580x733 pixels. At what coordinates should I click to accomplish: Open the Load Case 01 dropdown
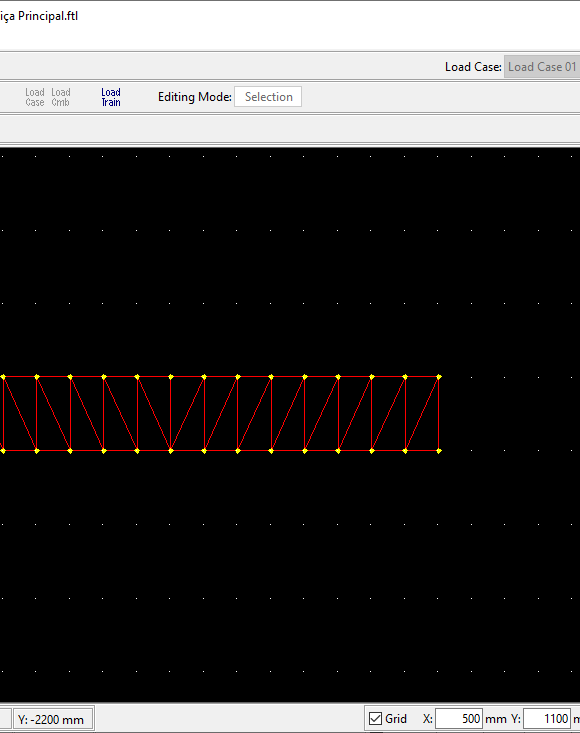point(542,67)
